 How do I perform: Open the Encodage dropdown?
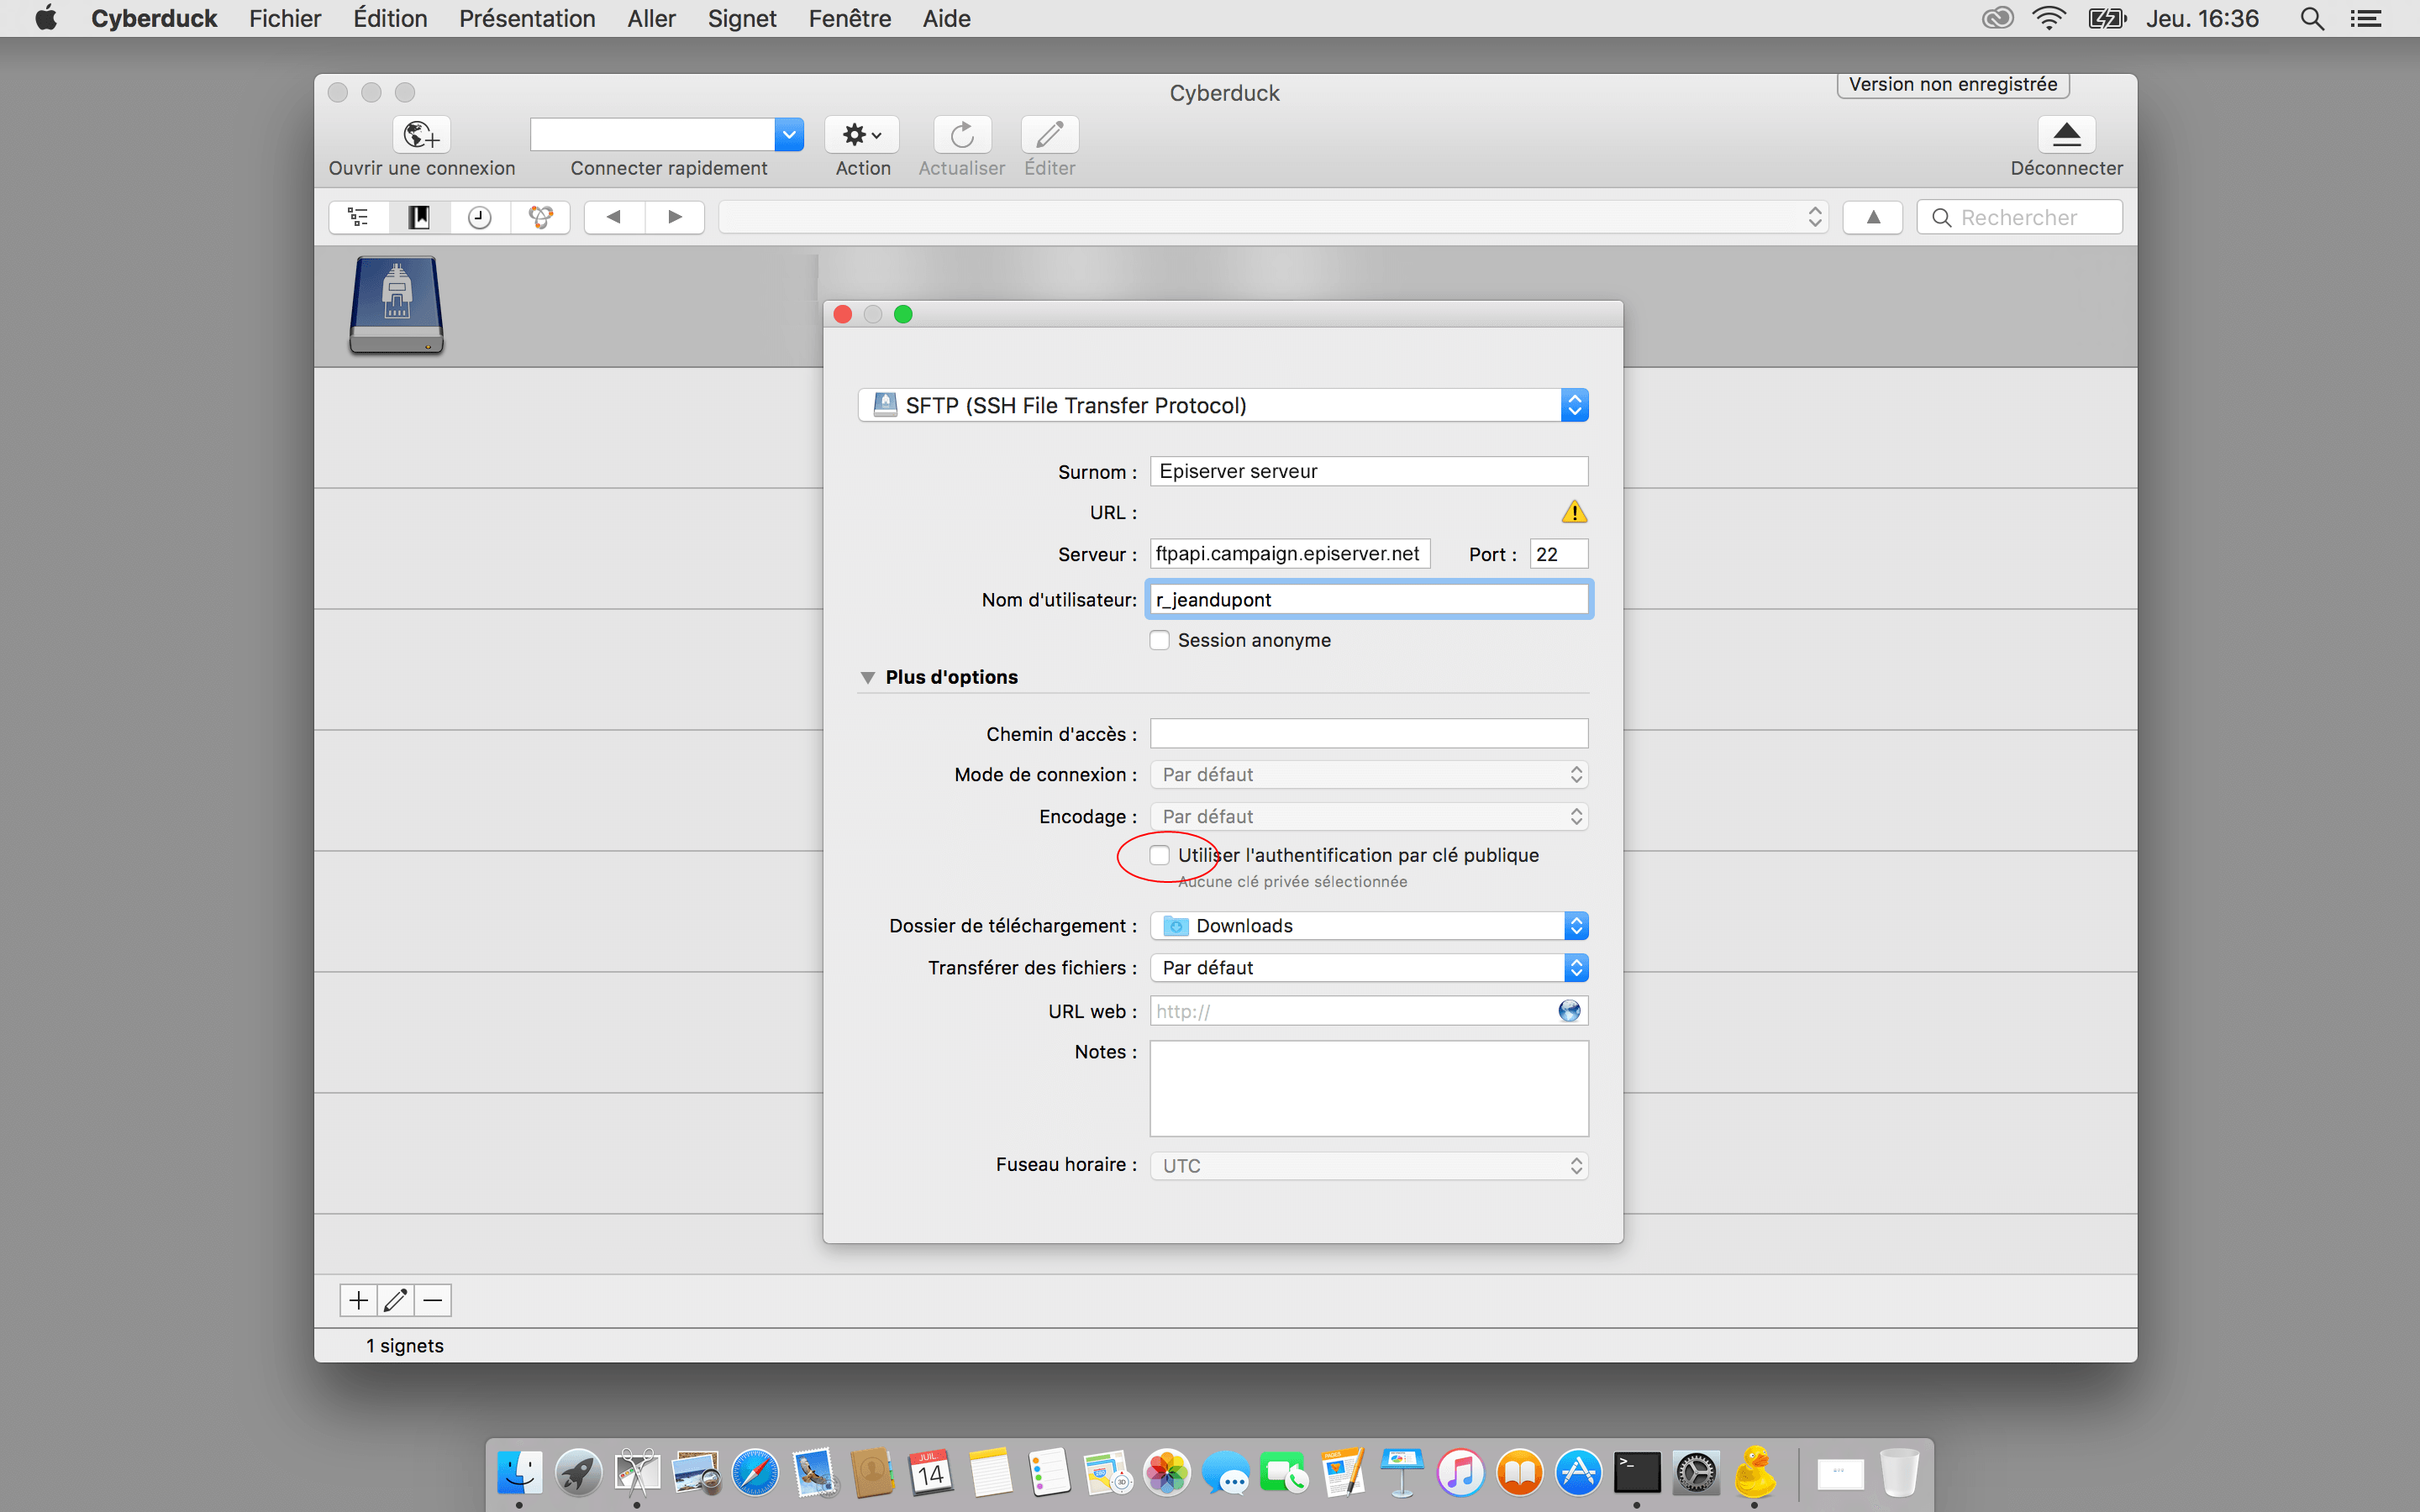click(1369, 816)
